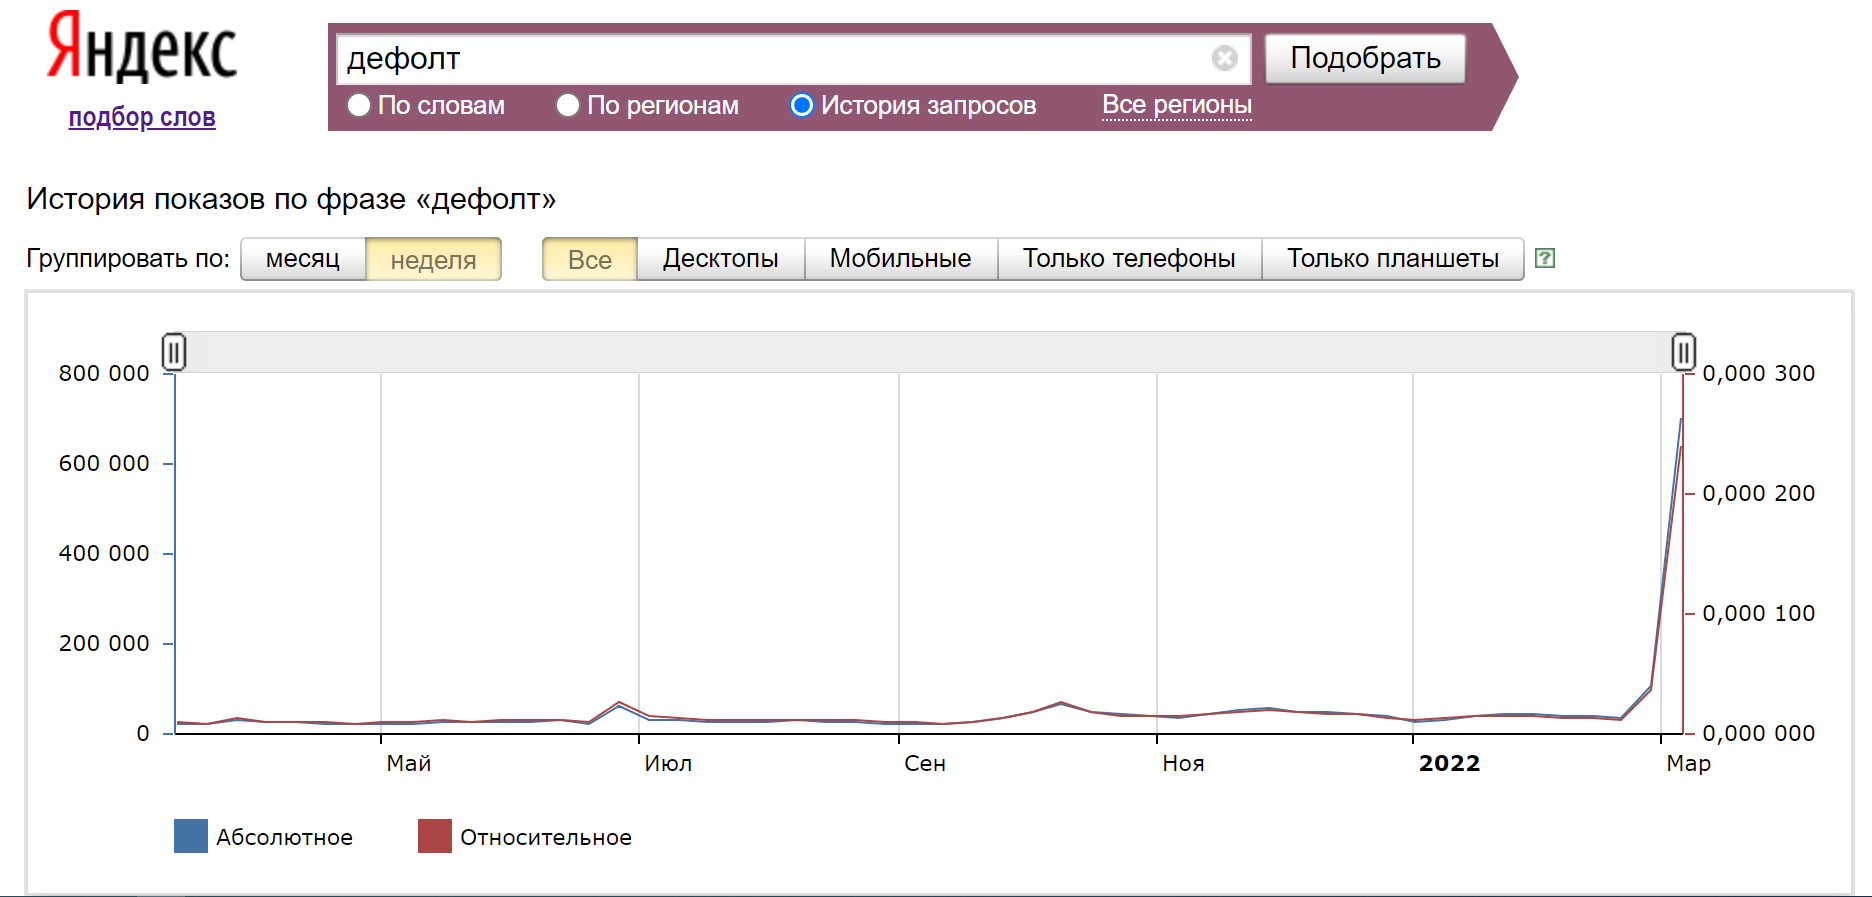Filter statistics by 'Мобильные'
1872x897 pixels.
tap(900, 259)
